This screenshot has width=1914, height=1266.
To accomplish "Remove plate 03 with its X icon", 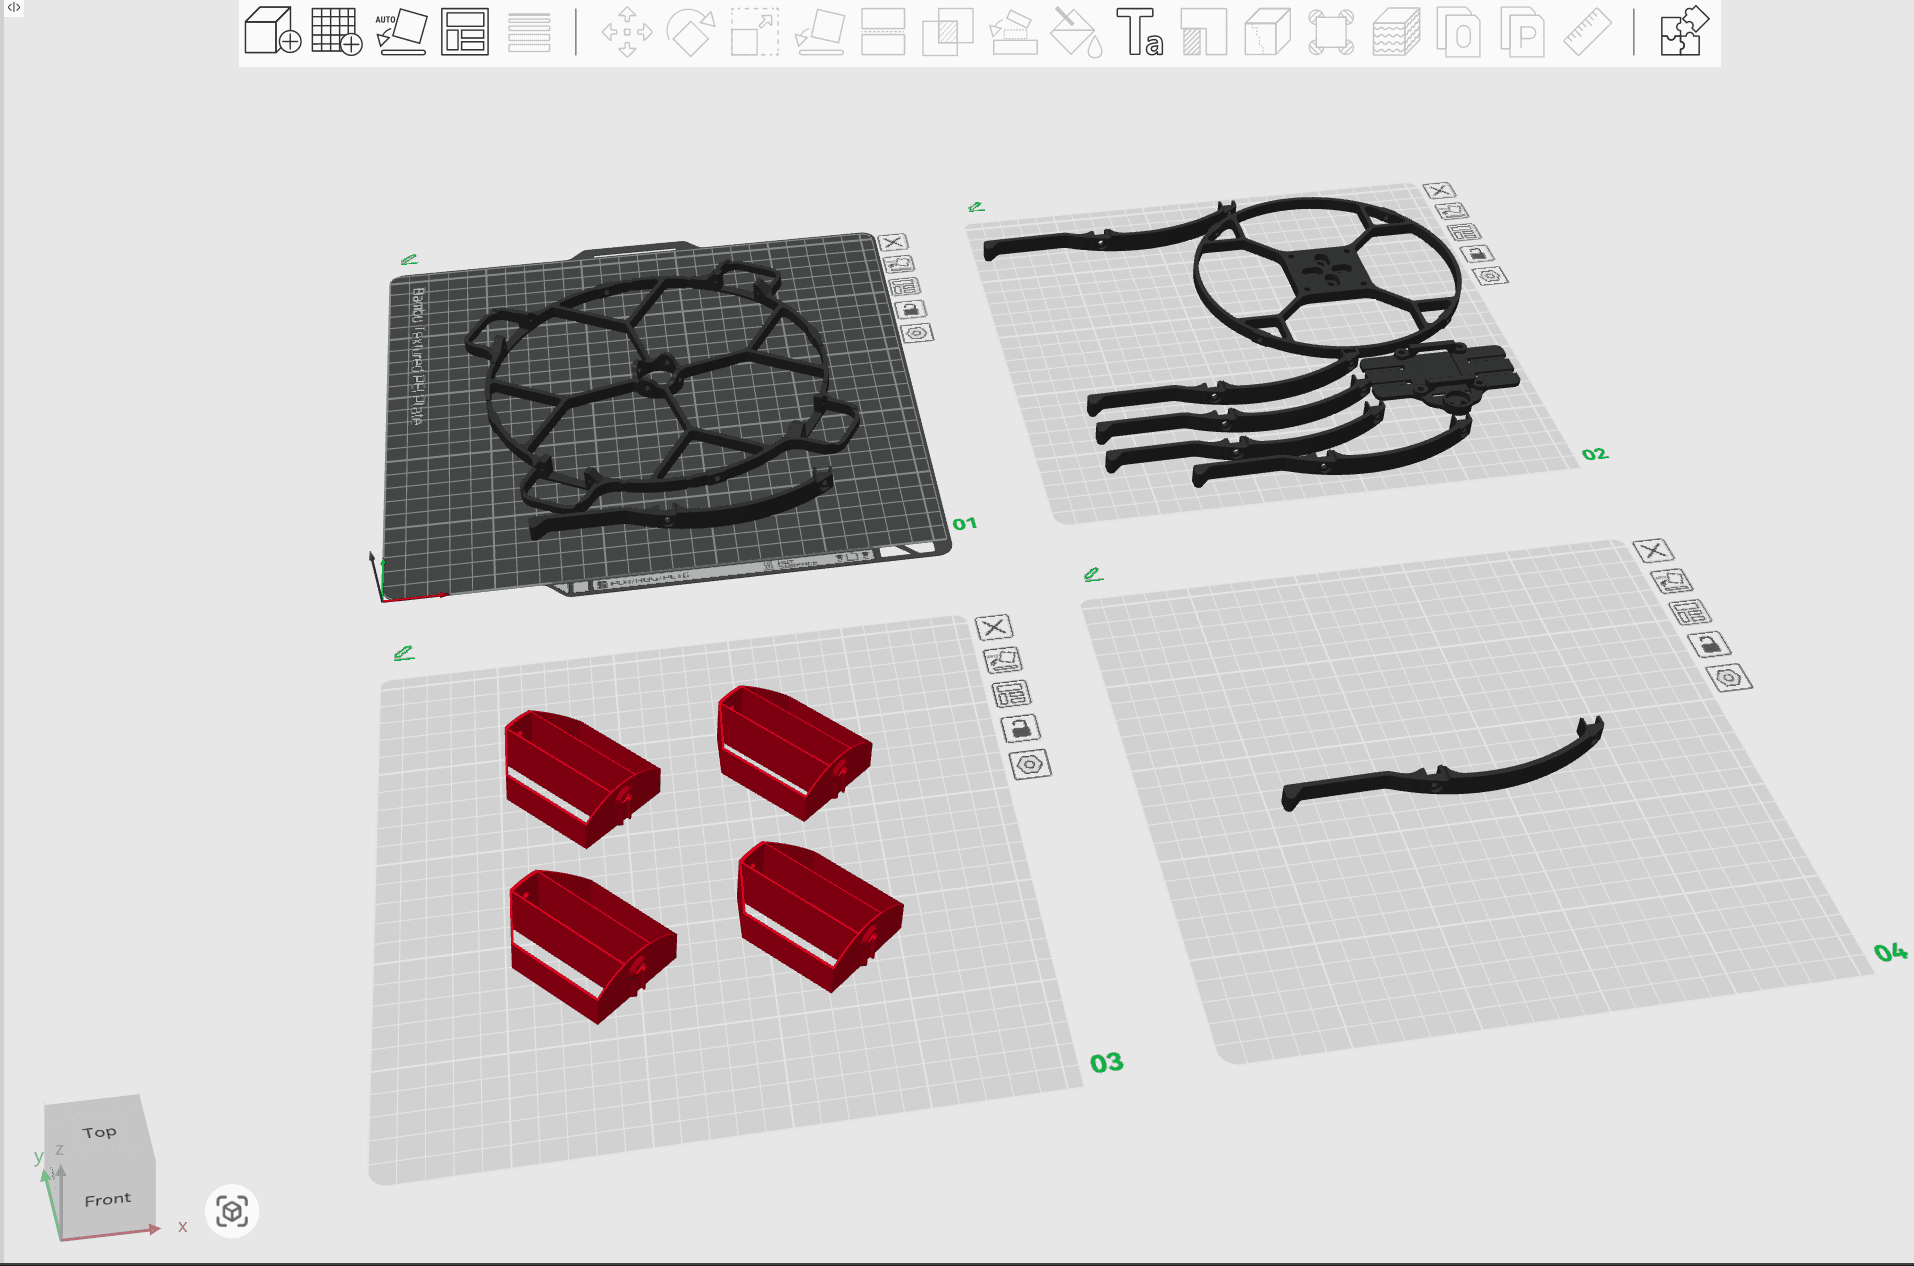I will point(994,627).
